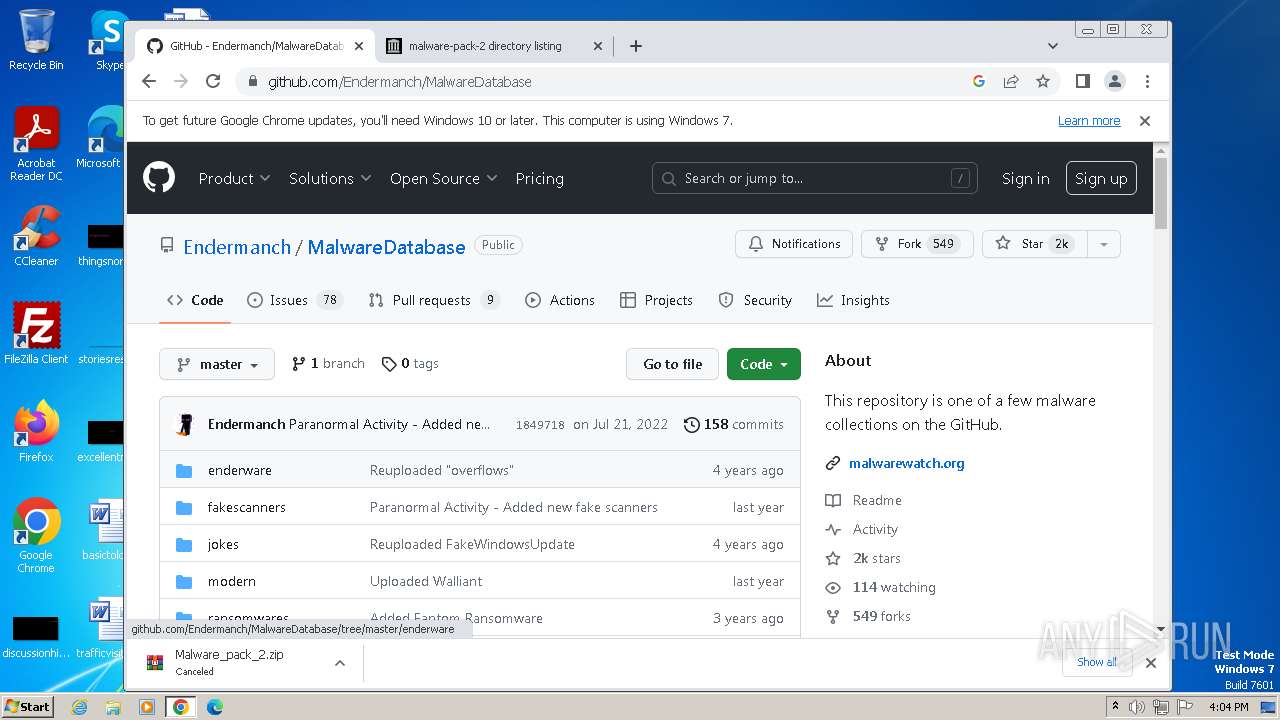Open the Projects tab
1280x720 pixels.
[x=656, y=300]
